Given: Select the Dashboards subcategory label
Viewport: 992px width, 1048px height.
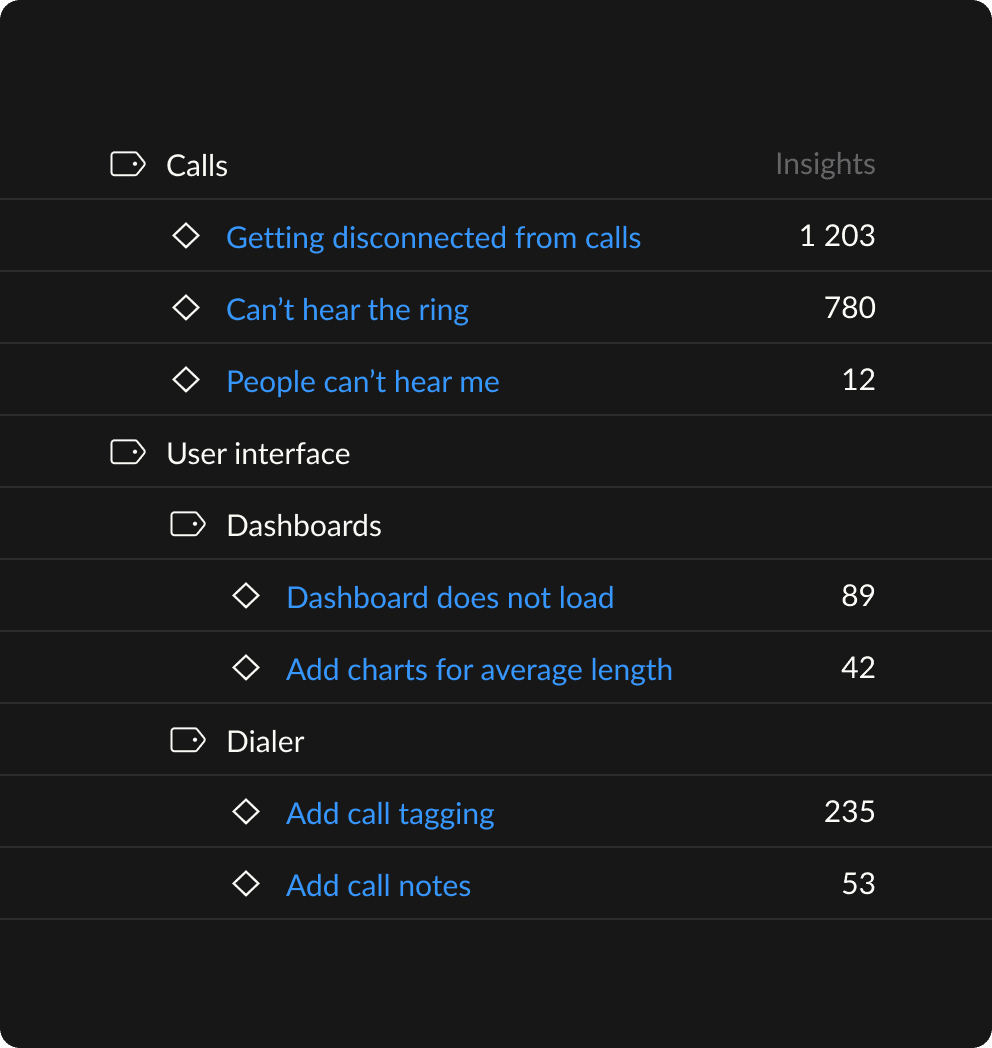Looking at the screenshot, I should pyautogui.click(x=304, y=526).
